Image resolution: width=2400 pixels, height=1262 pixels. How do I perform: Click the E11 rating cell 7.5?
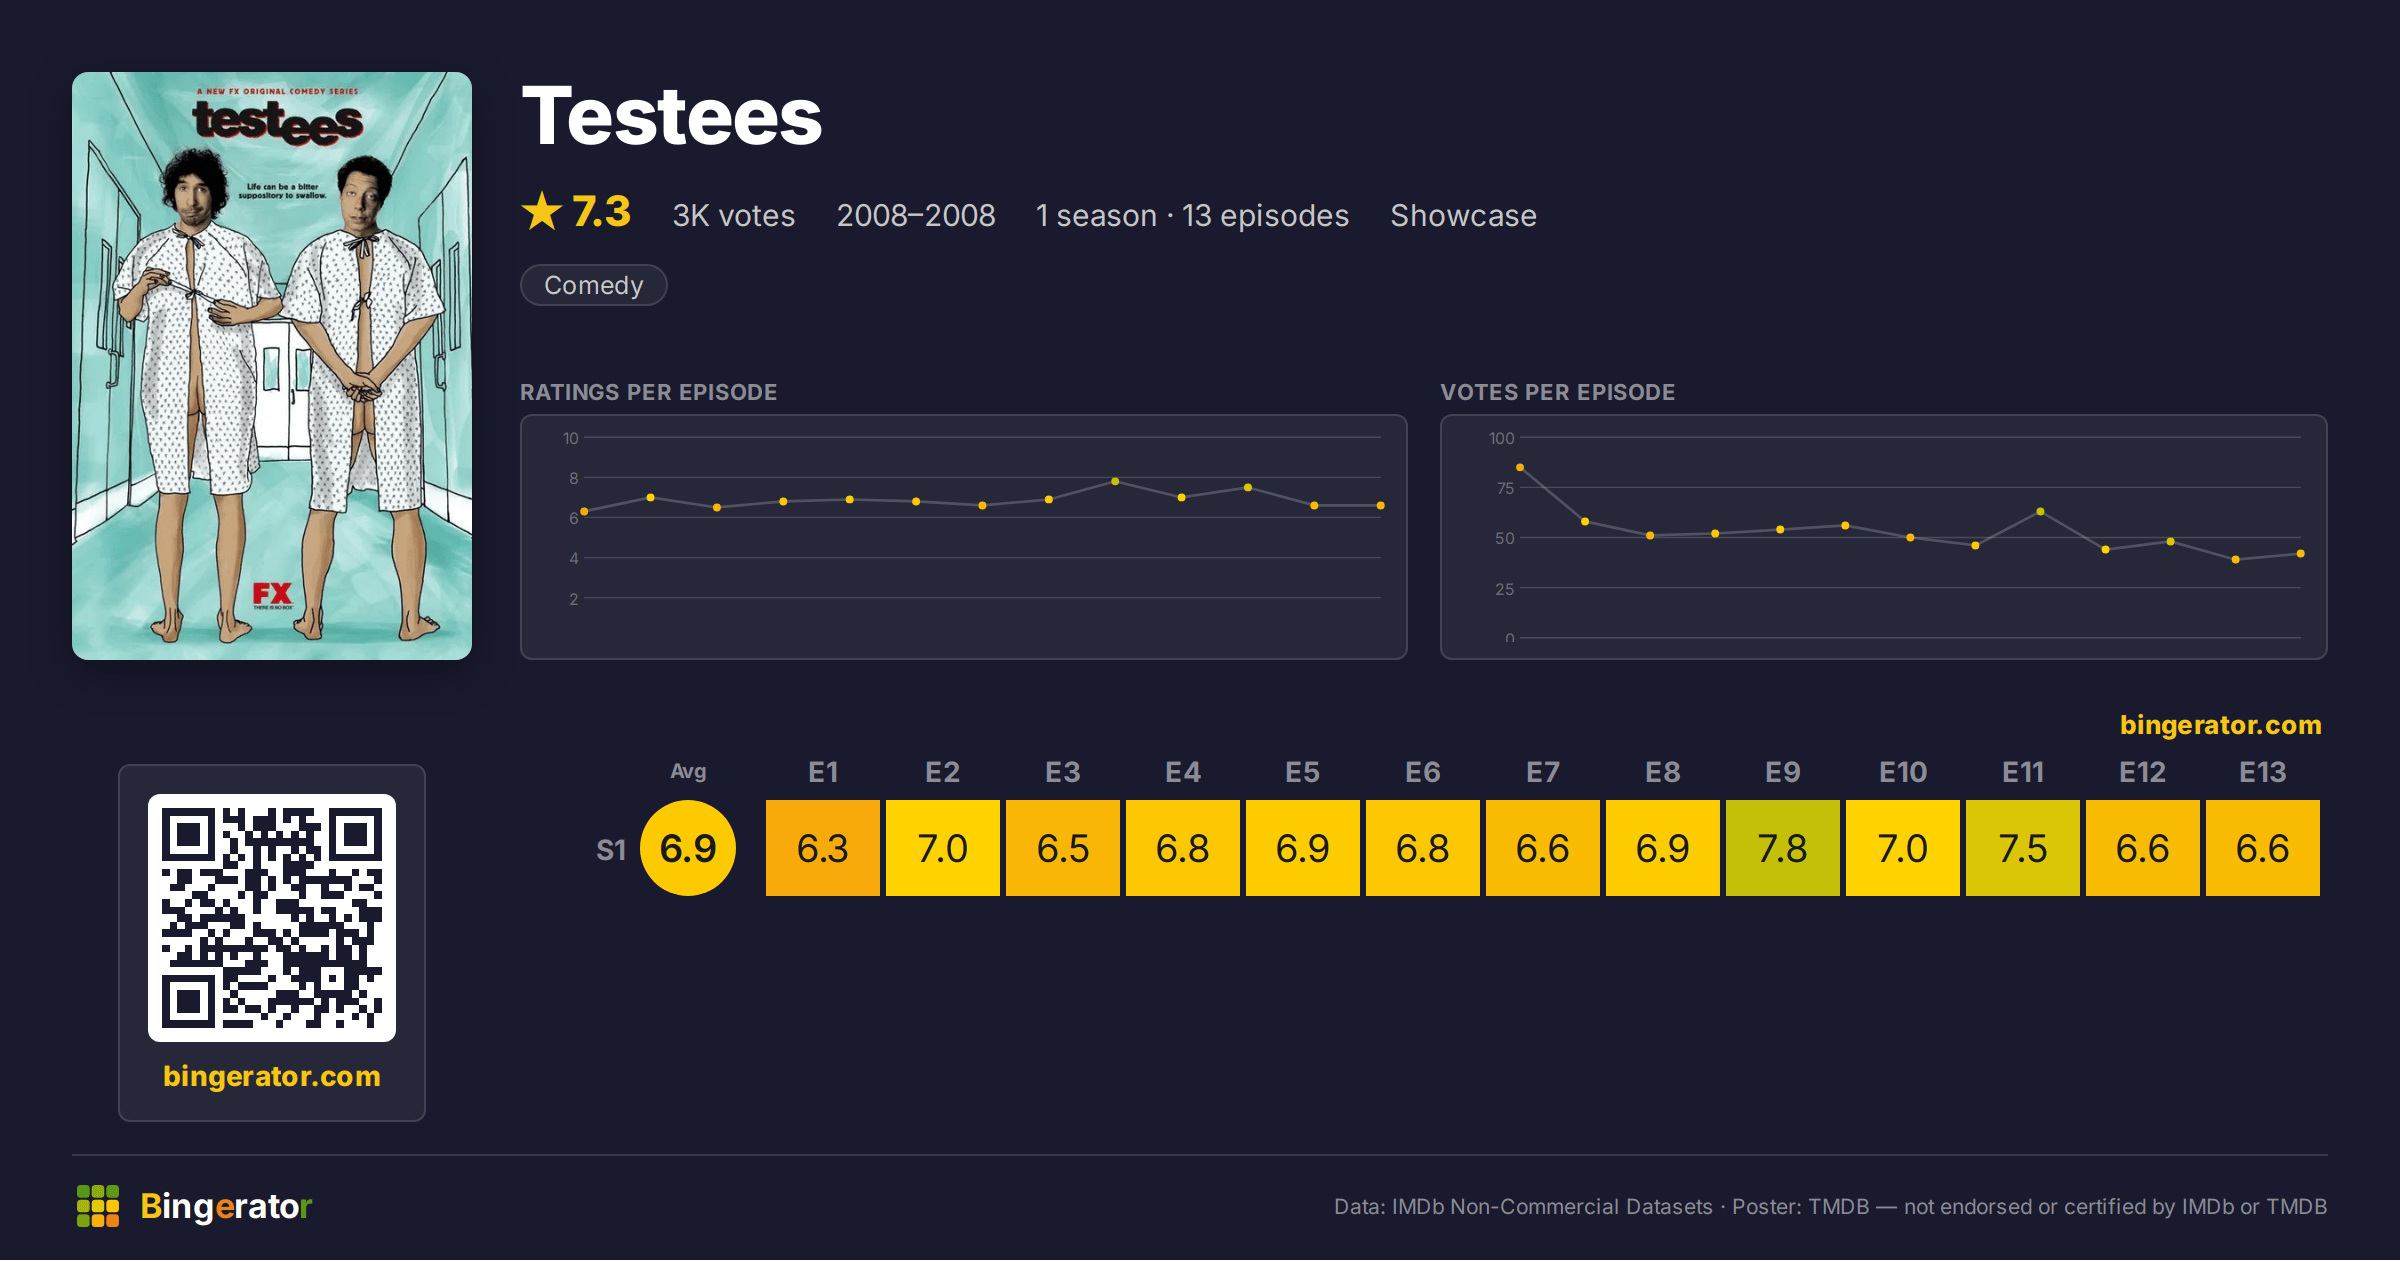(2023, 848)
